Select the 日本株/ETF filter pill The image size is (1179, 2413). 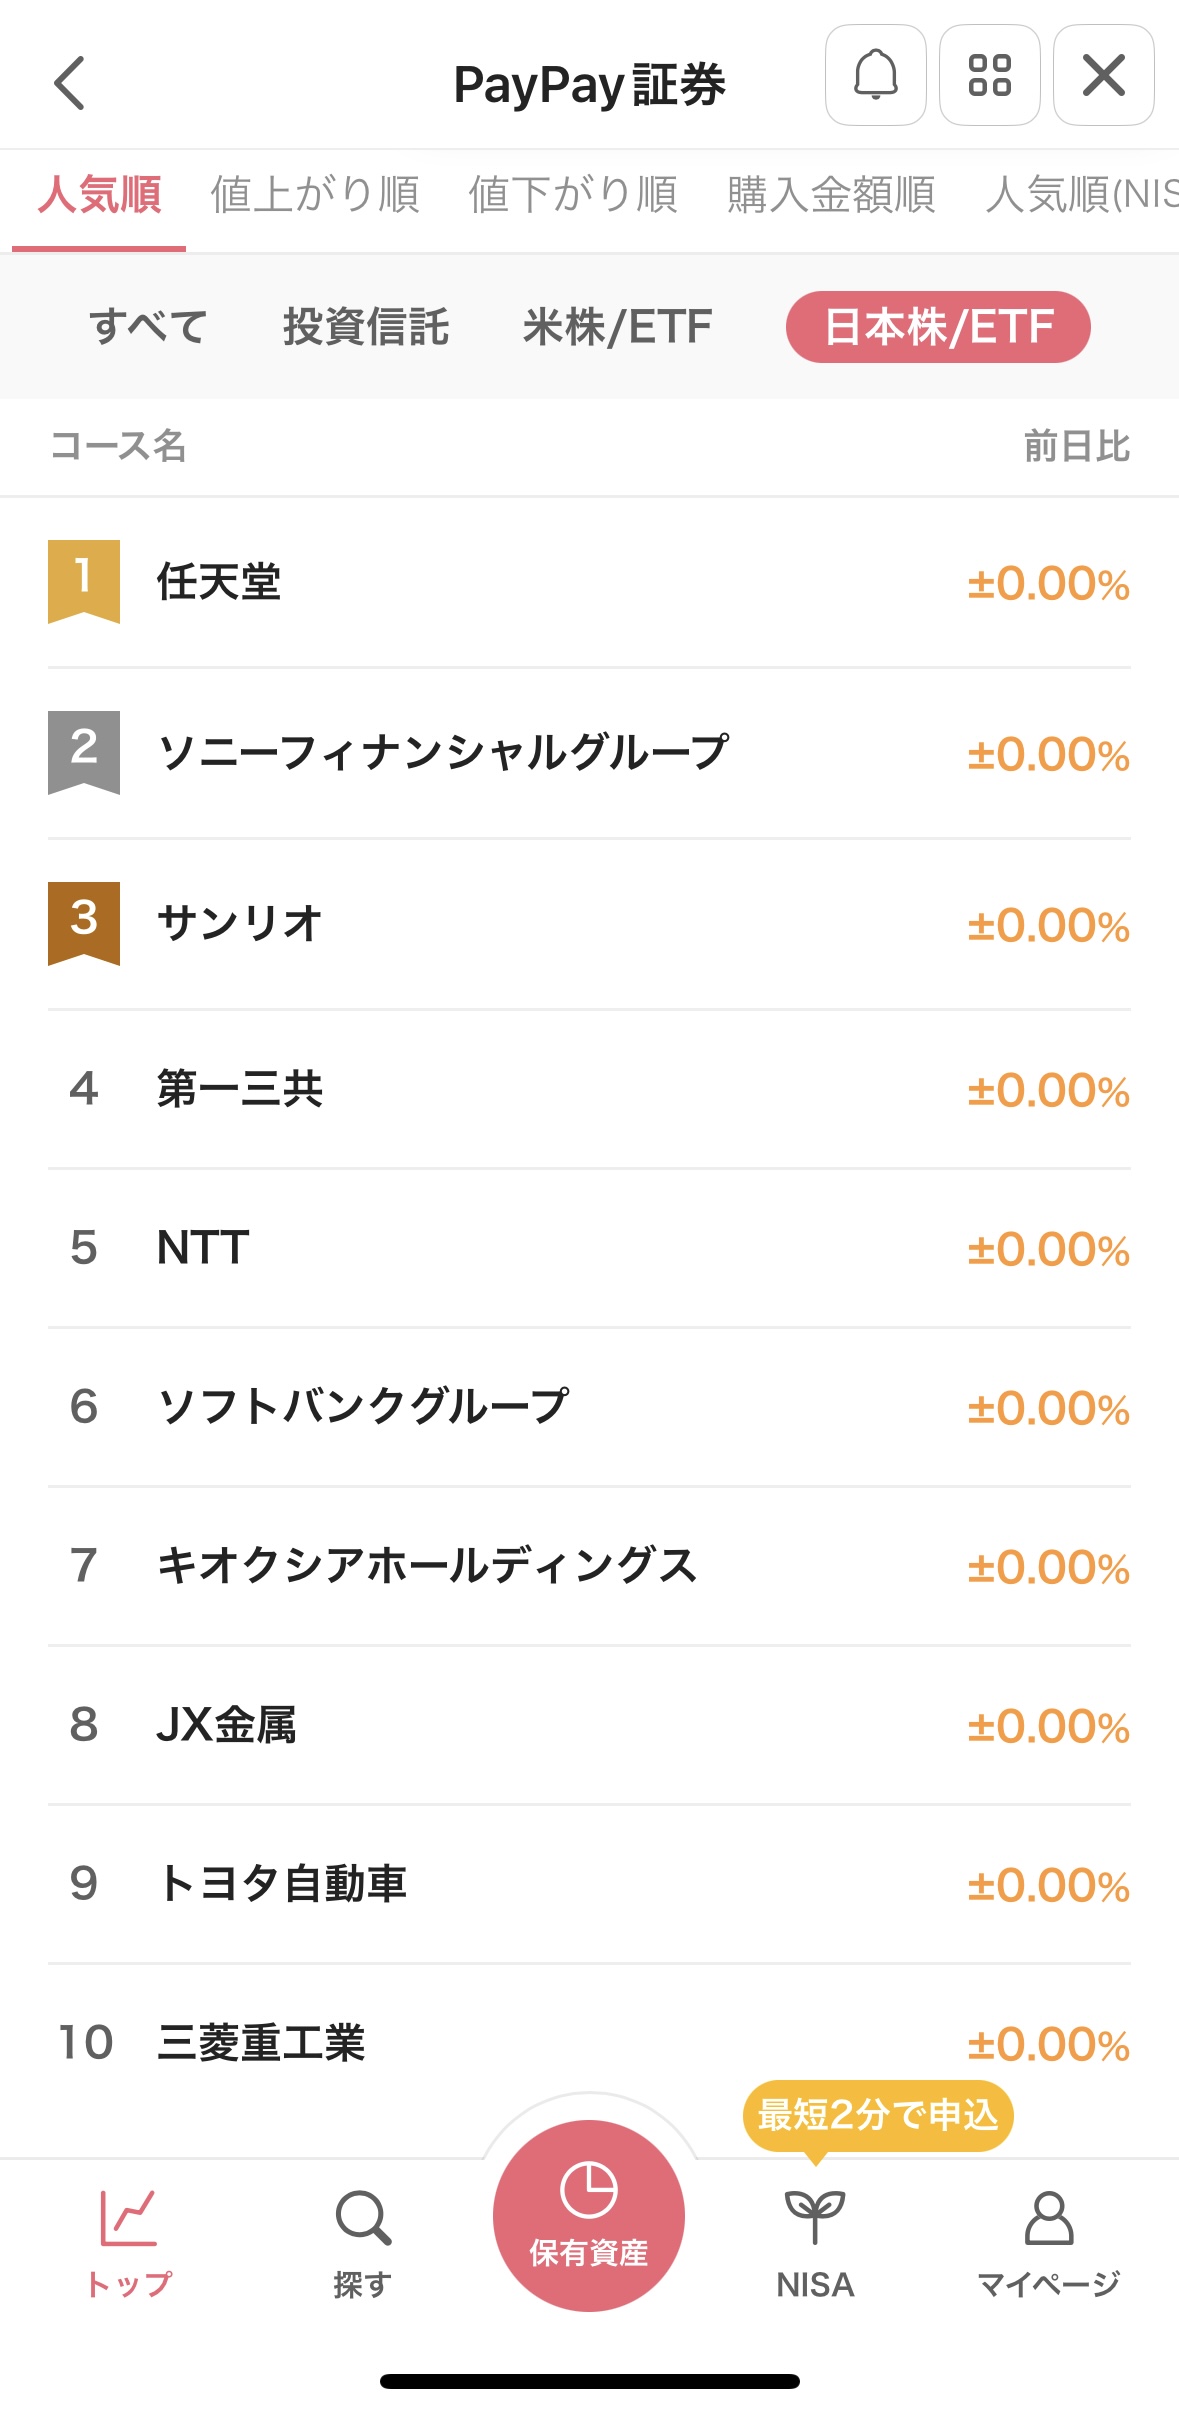[938, 327]
